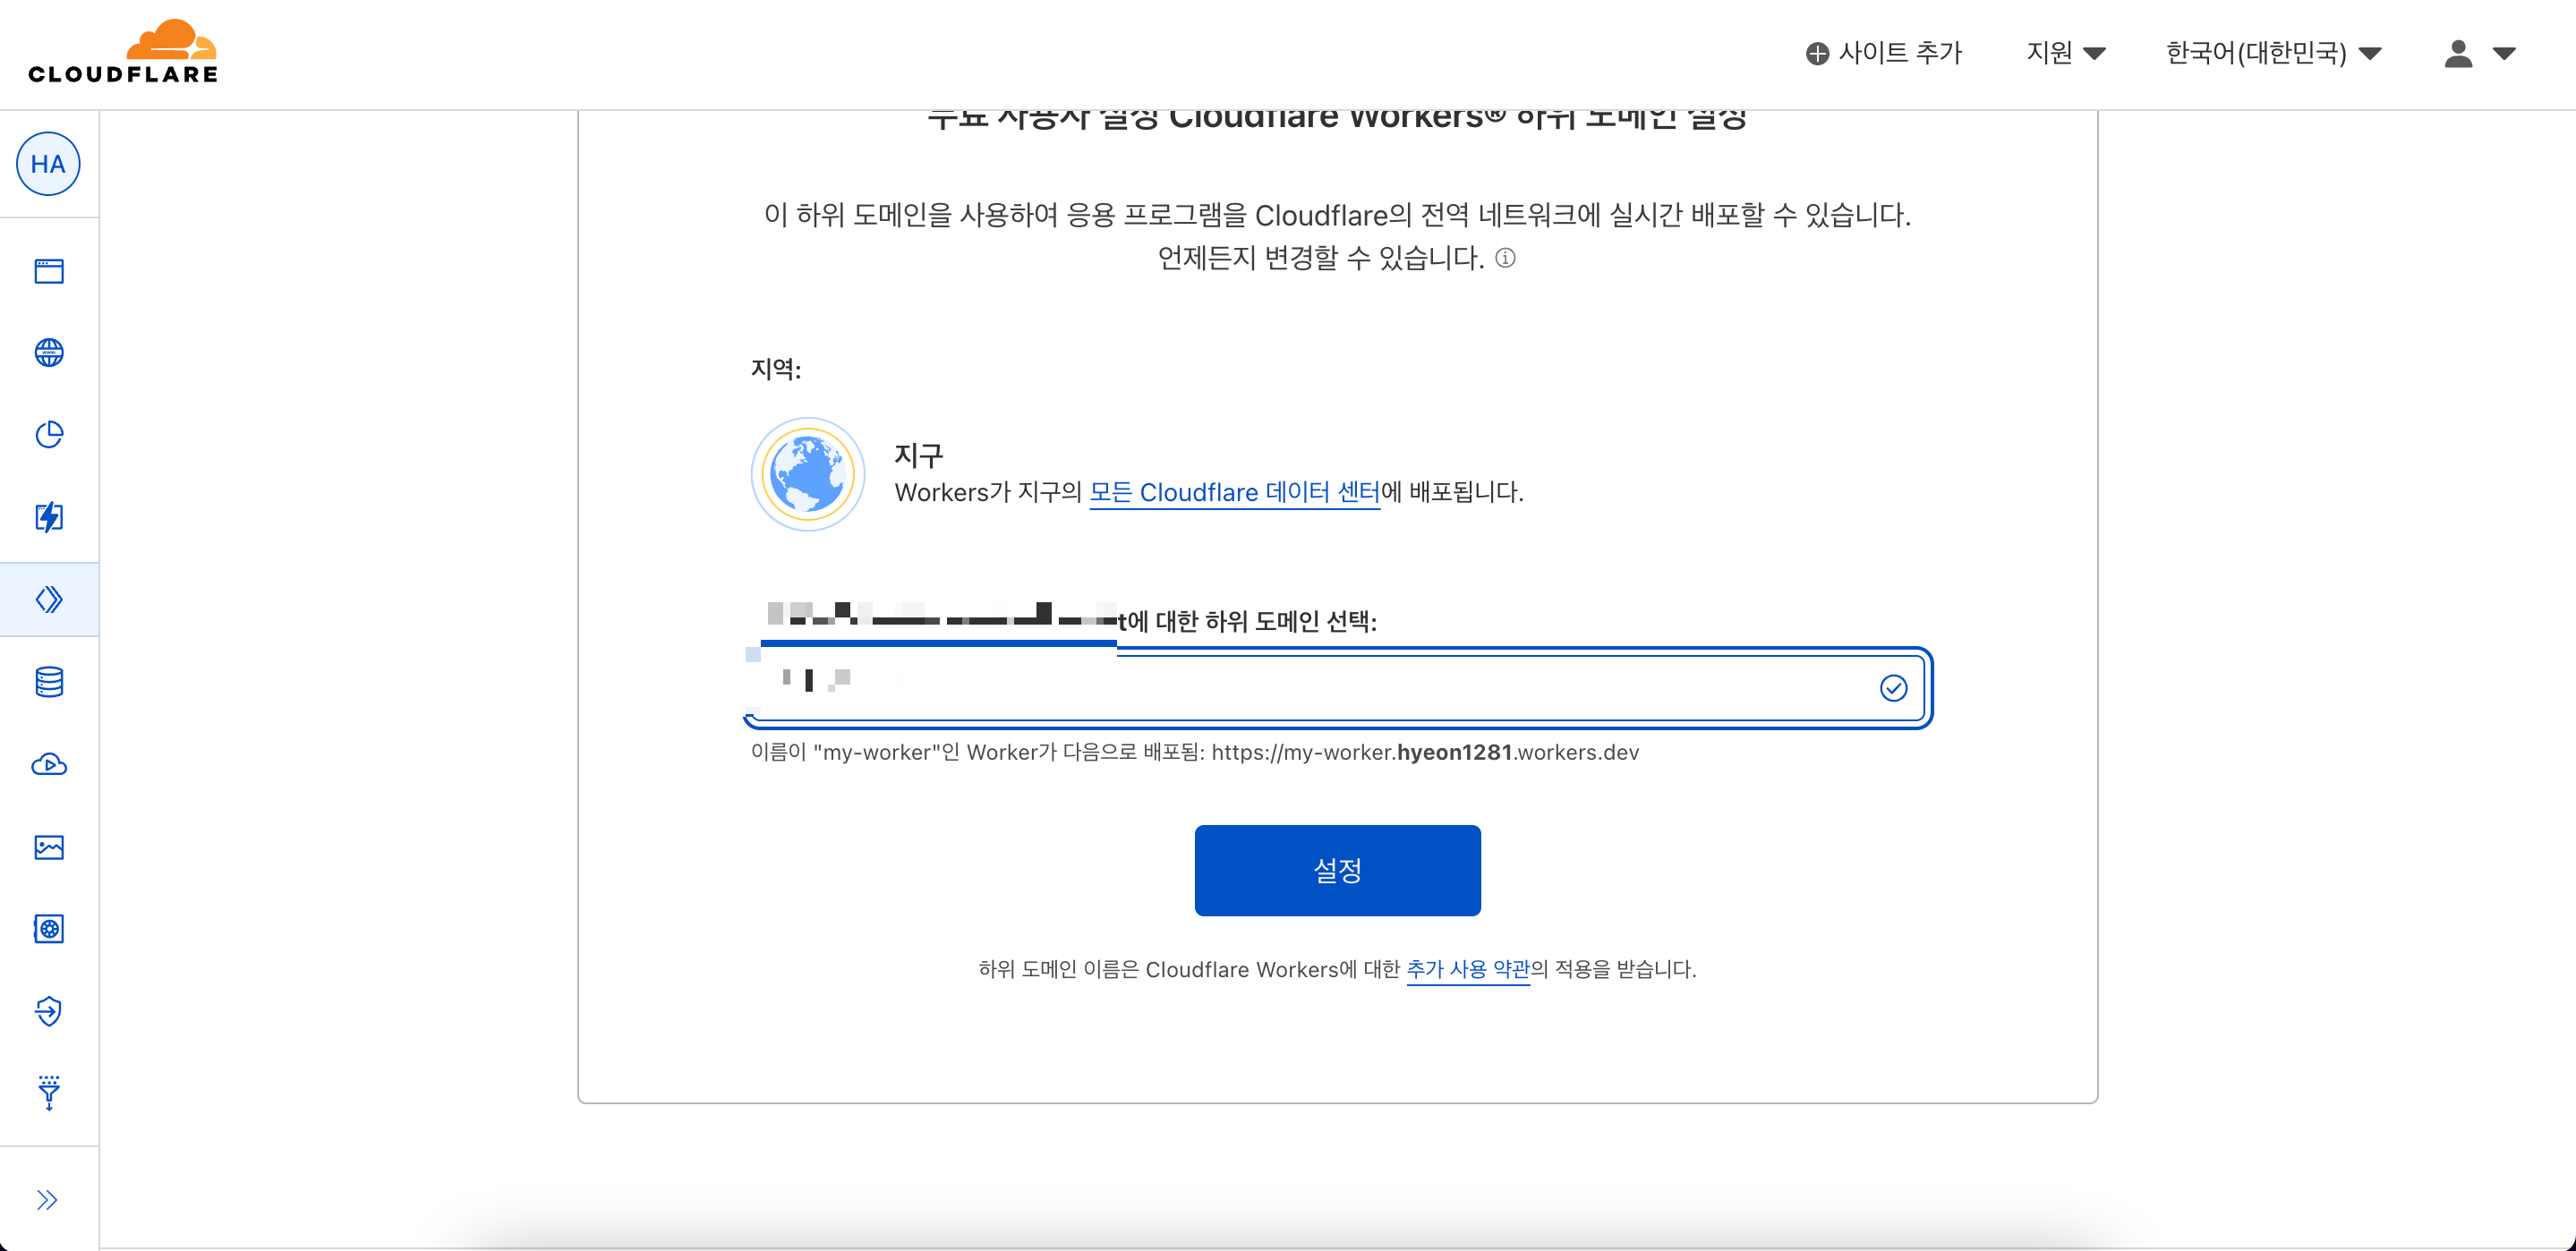Viewport: 2576px width, 1251px height.
Task: Open the 추가 사용 약관 link
Action: point(1467,969)
